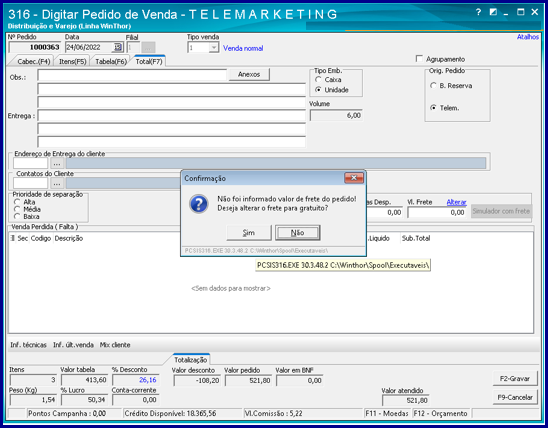This screenshot has width=548, height=428.
Task: Click the first Entrega input field
Action: pos(172,116)
